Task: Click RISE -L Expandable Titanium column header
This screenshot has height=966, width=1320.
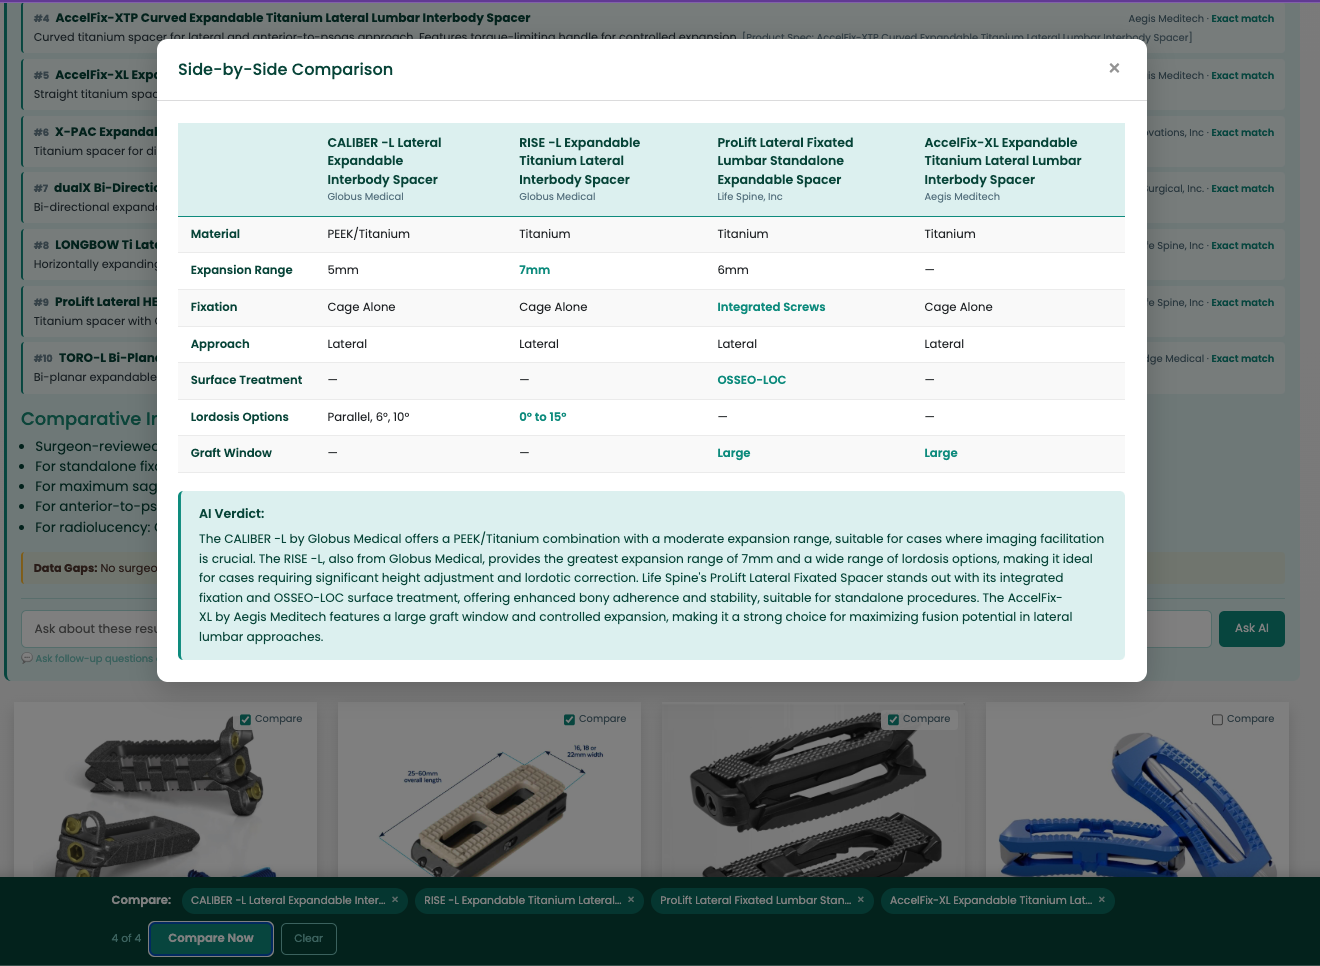Action: [579, 161]
